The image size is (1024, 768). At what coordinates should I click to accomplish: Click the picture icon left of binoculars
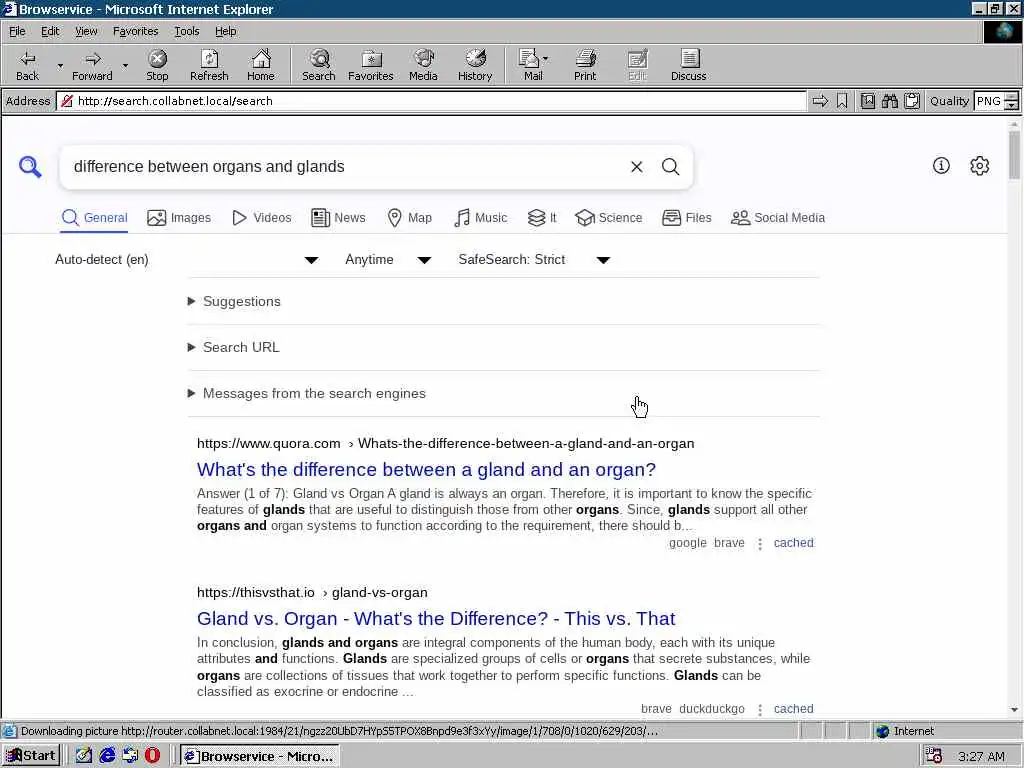(x=868, y=101)
